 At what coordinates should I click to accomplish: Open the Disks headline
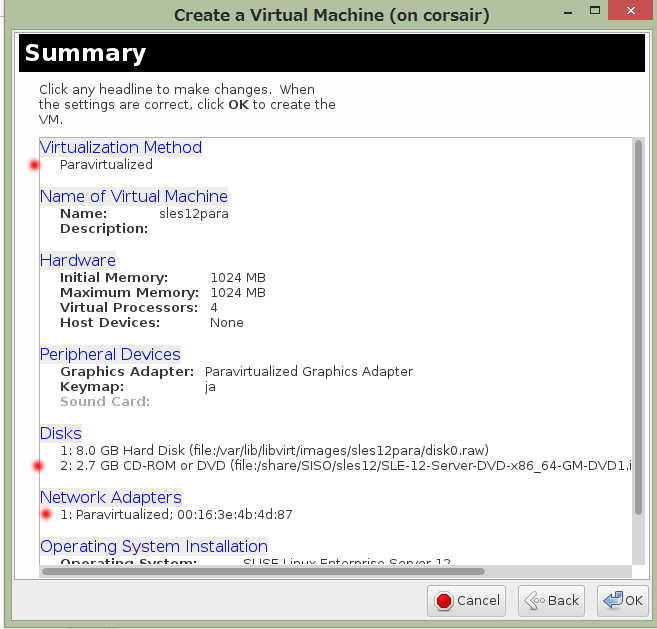click(x=61, y=433)
